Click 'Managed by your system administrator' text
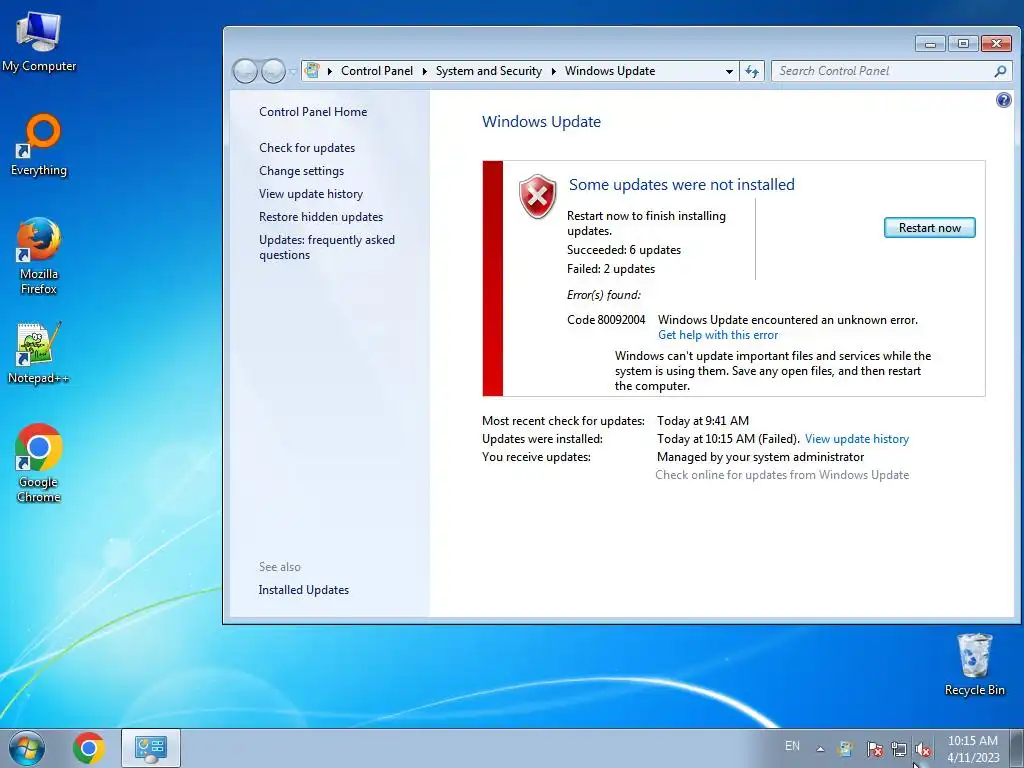The image size is (1024, 768). (760, 457)
